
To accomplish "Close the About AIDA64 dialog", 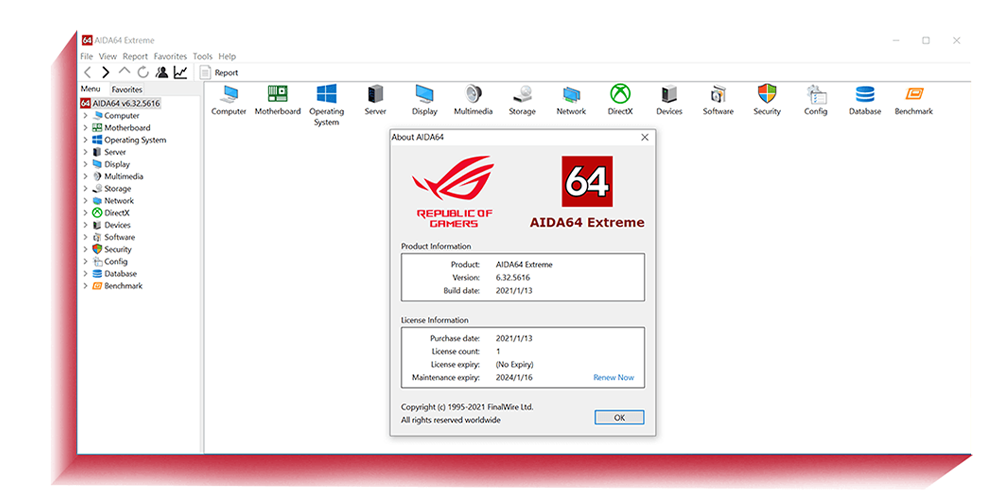I will (x=644, y=137).
